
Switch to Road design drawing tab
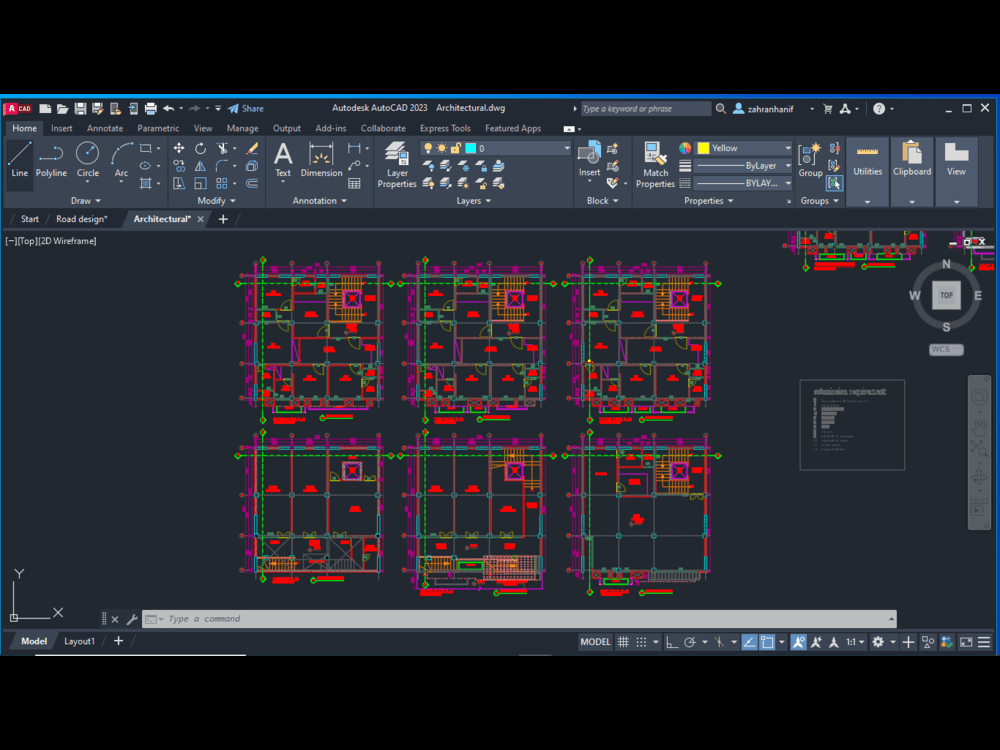pyautogui.click(x=82, y=219)
